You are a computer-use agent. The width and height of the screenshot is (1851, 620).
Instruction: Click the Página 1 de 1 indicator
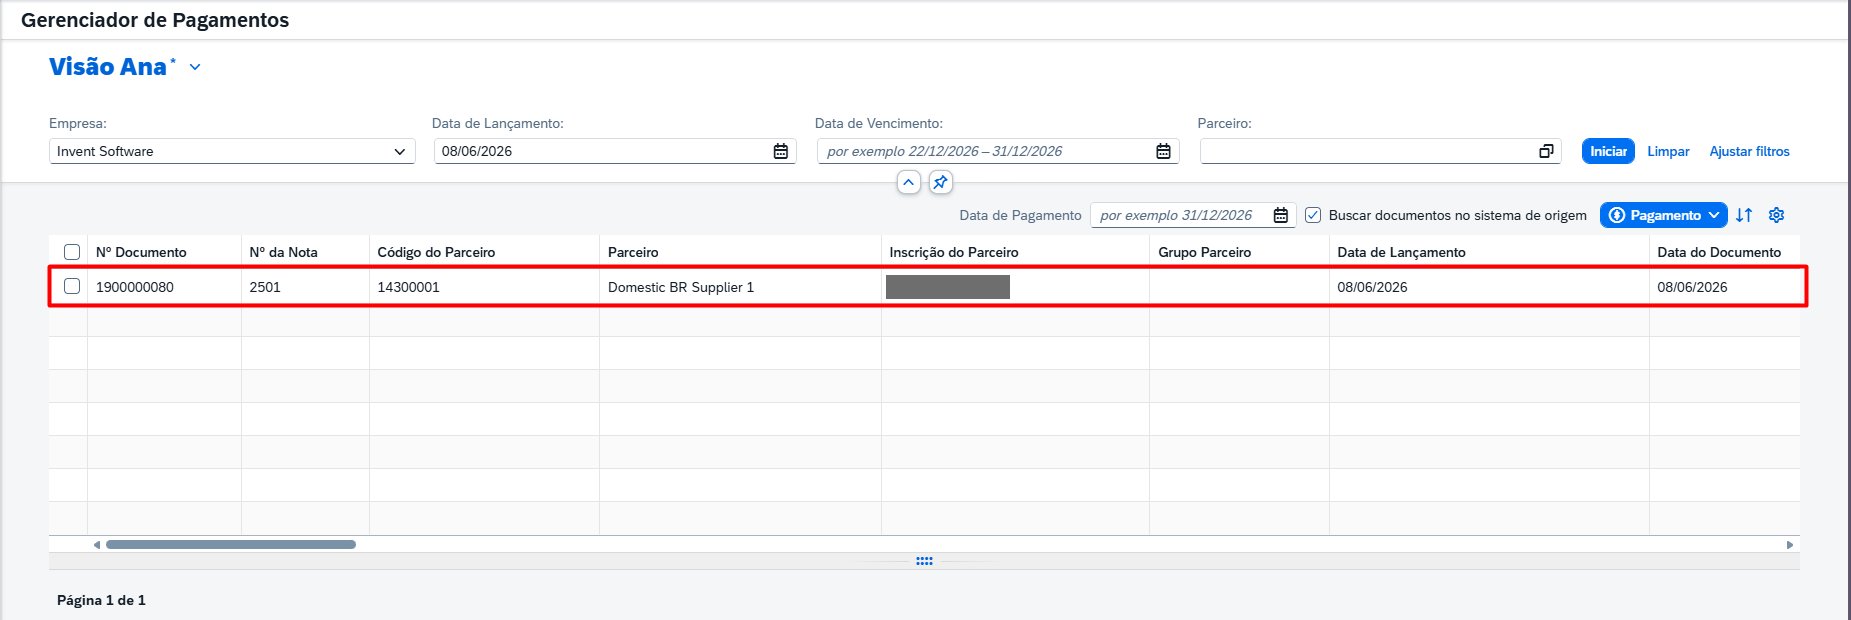101,600
